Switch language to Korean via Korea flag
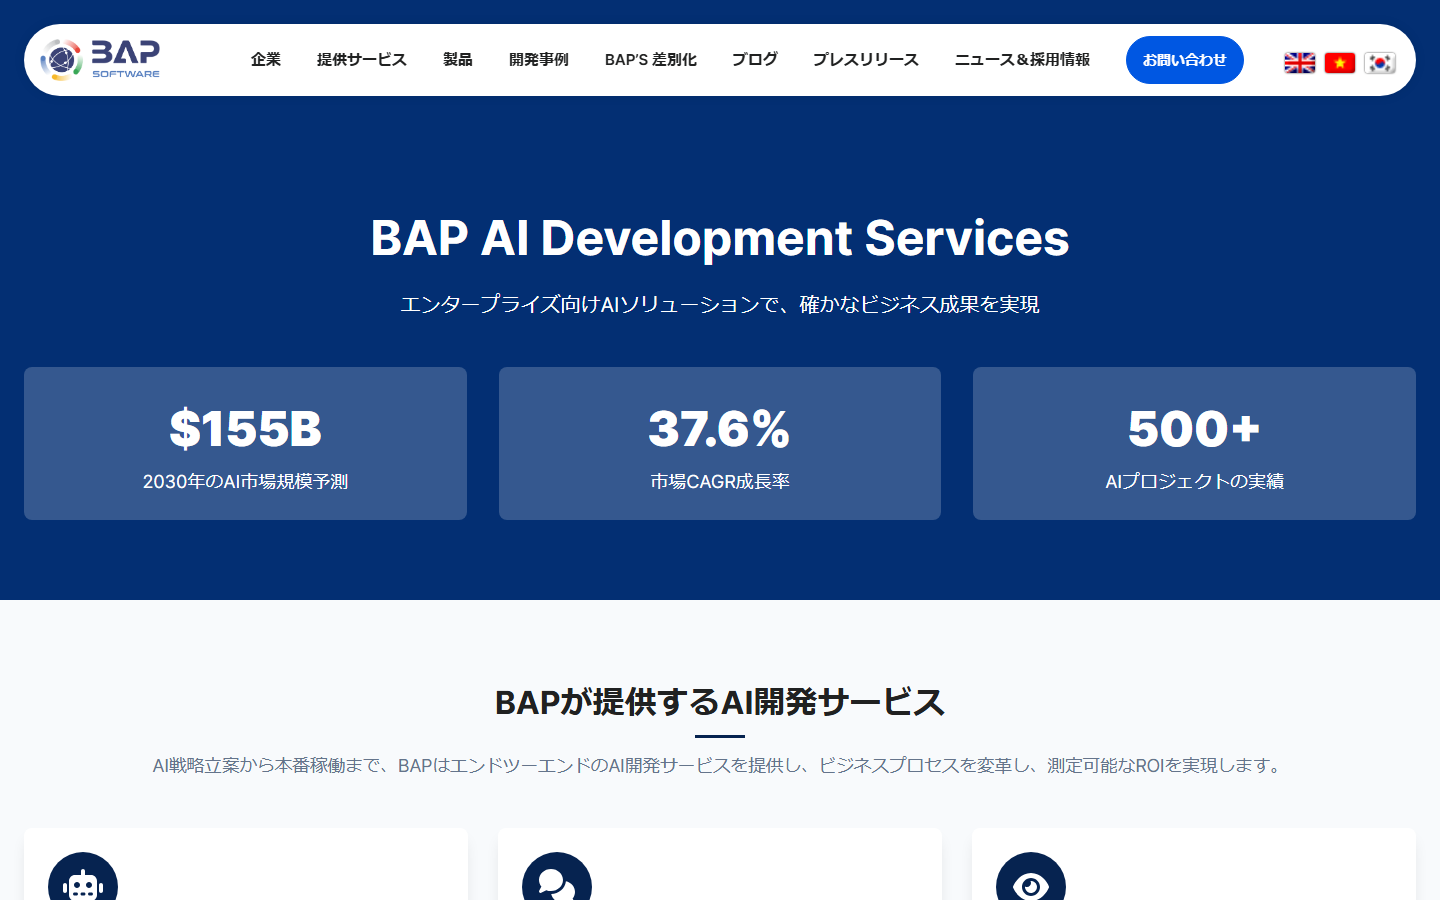The width and height of the screenshot is (1440, 900). coord(1380,63)
